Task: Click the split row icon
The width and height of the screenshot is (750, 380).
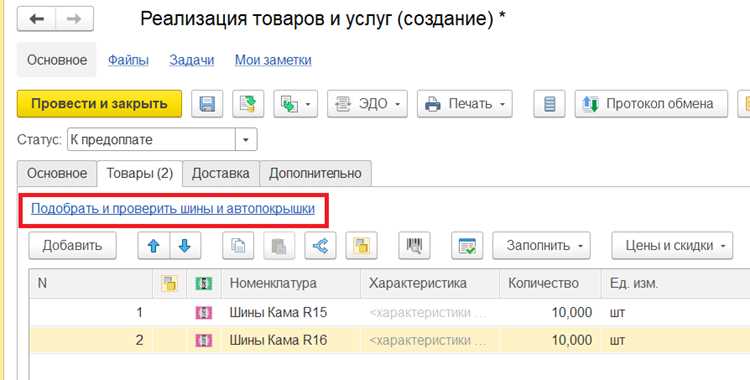Action: pyautogui.click(x=320, y=246)
